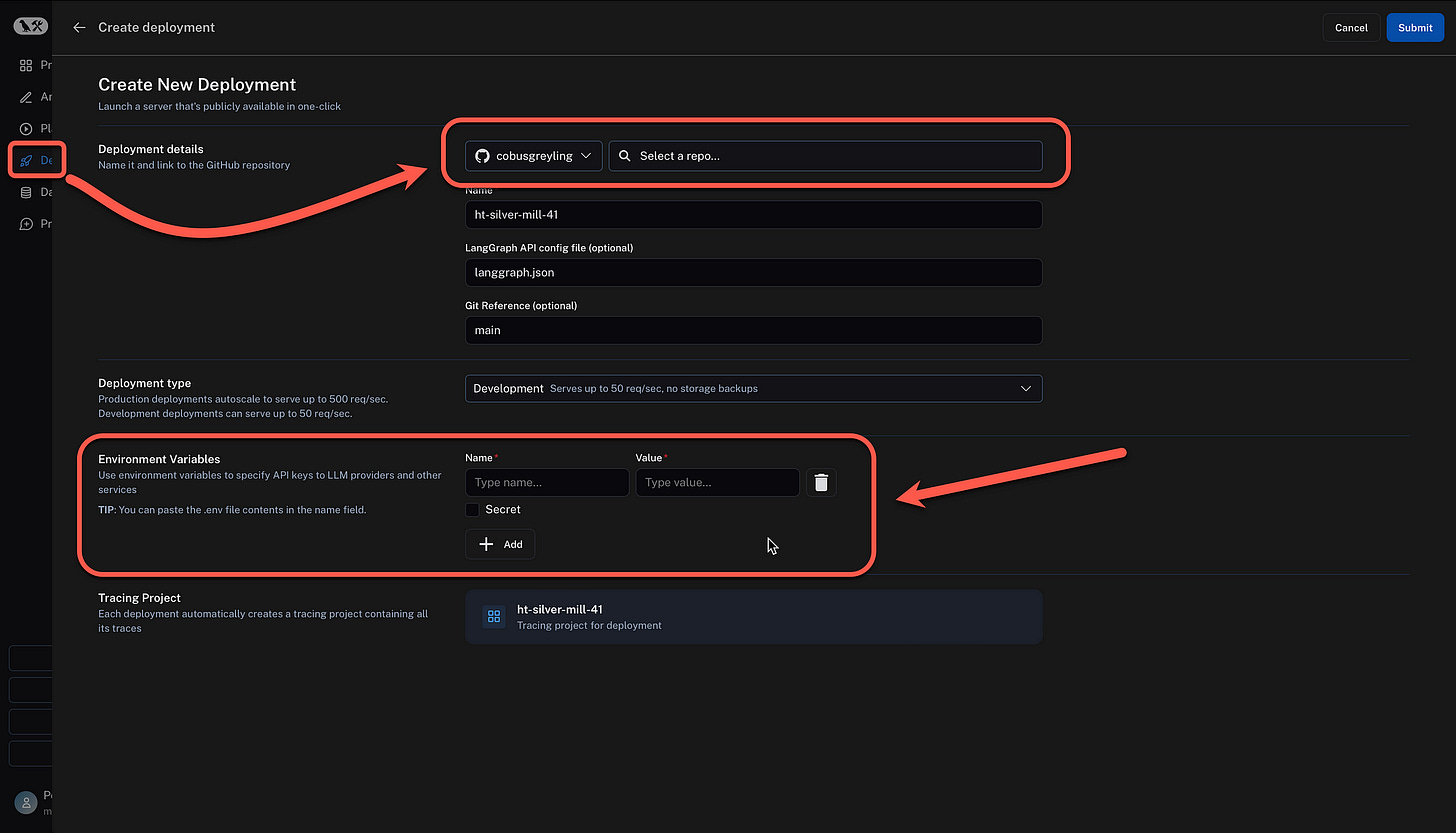Delete the environment variable with the trash icon

(821, 483)
